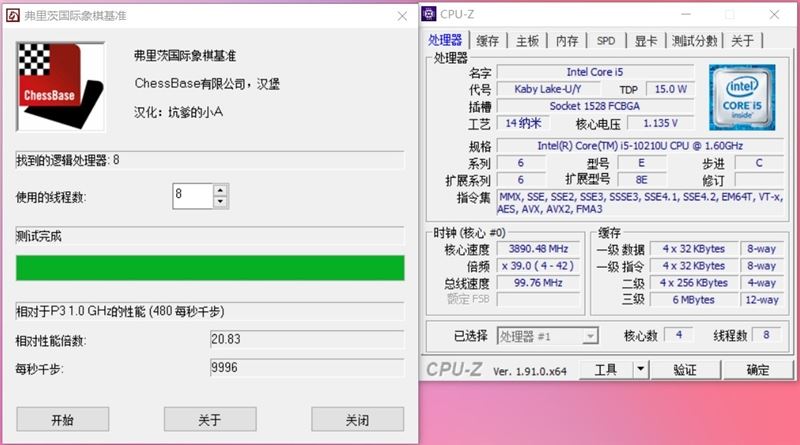Click the stepping value C
Viewport: 800px width, 445px height.
759,163
